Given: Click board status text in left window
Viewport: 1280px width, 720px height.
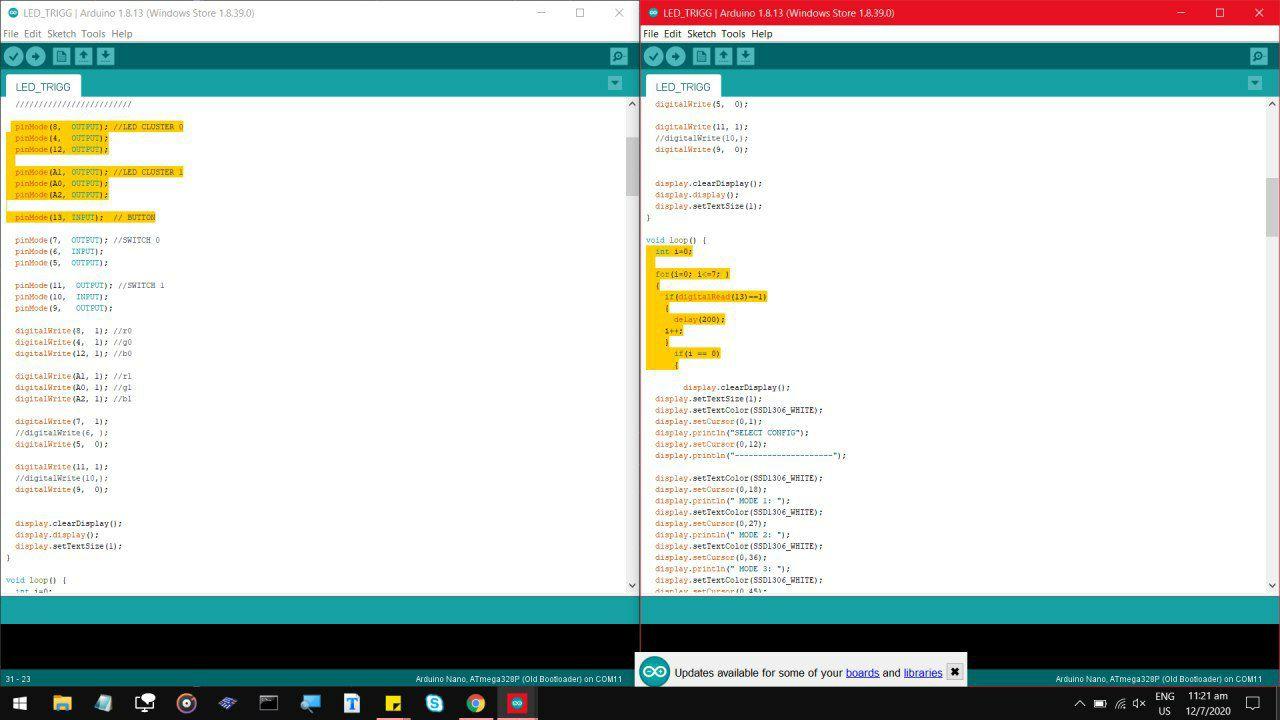Looking at the screenshot, I should point(519,679).
